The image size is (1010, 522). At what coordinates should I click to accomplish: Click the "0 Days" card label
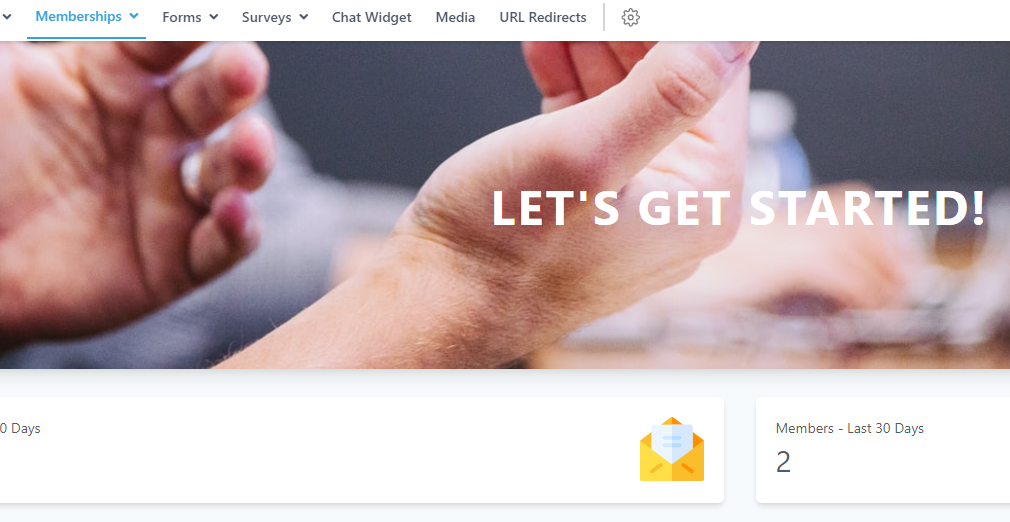[x=20, y=429]
